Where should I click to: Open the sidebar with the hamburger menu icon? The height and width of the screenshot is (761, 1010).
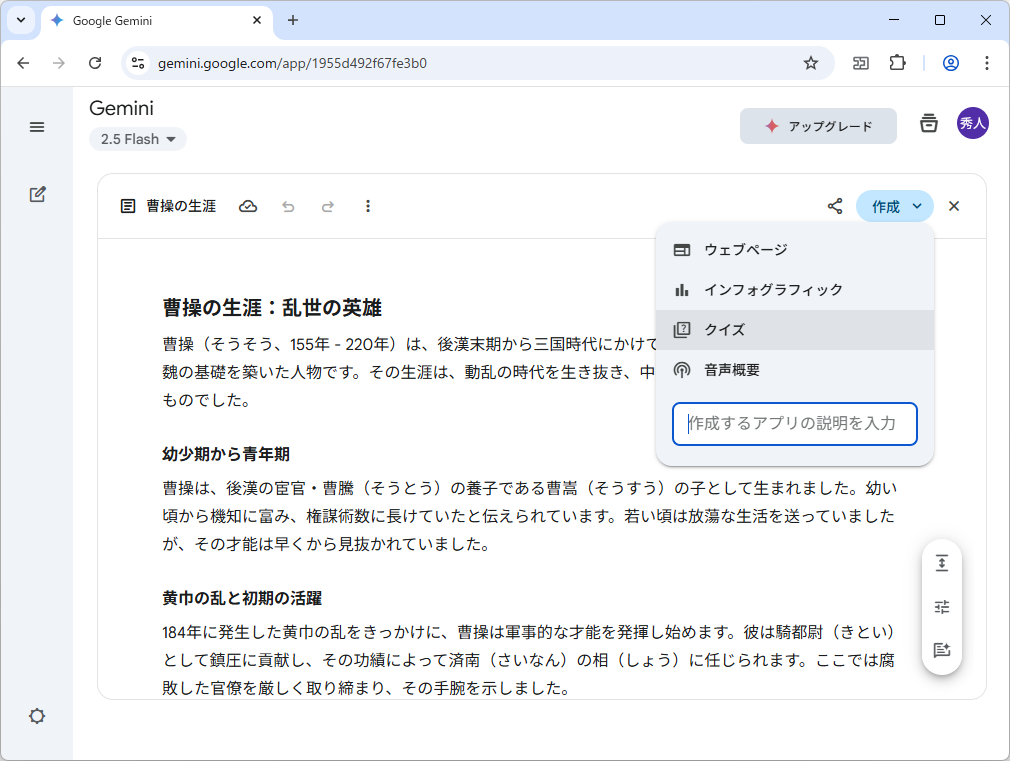tap(37, 127)
